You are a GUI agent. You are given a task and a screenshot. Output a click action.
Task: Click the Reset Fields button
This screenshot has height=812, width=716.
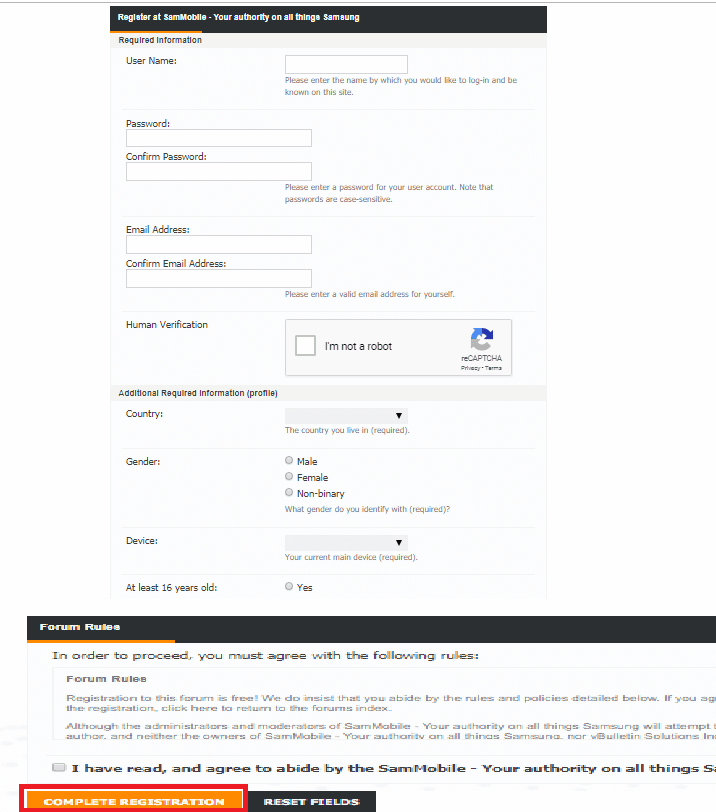tap(312, 802)
